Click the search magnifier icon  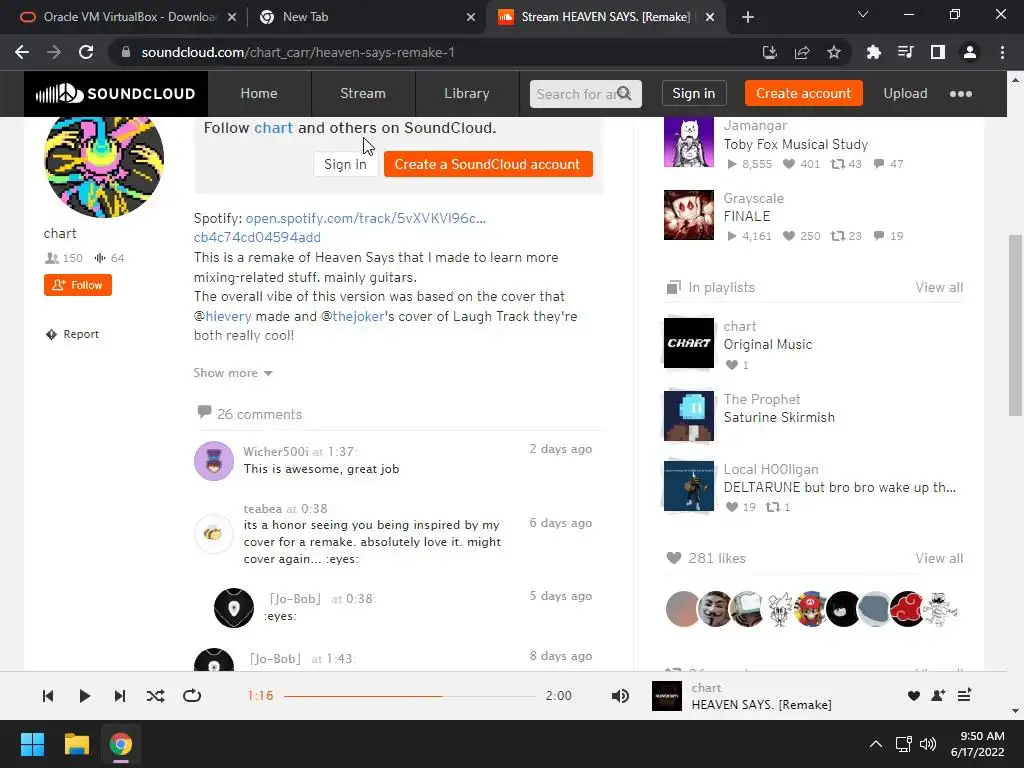pyautogui.click(x=624, y=93)
